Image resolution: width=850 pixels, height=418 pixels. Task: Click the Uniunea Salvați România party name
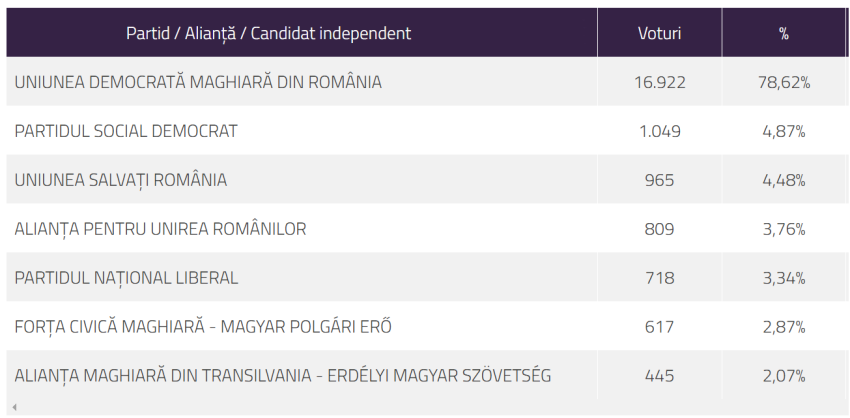click(121, 180)
